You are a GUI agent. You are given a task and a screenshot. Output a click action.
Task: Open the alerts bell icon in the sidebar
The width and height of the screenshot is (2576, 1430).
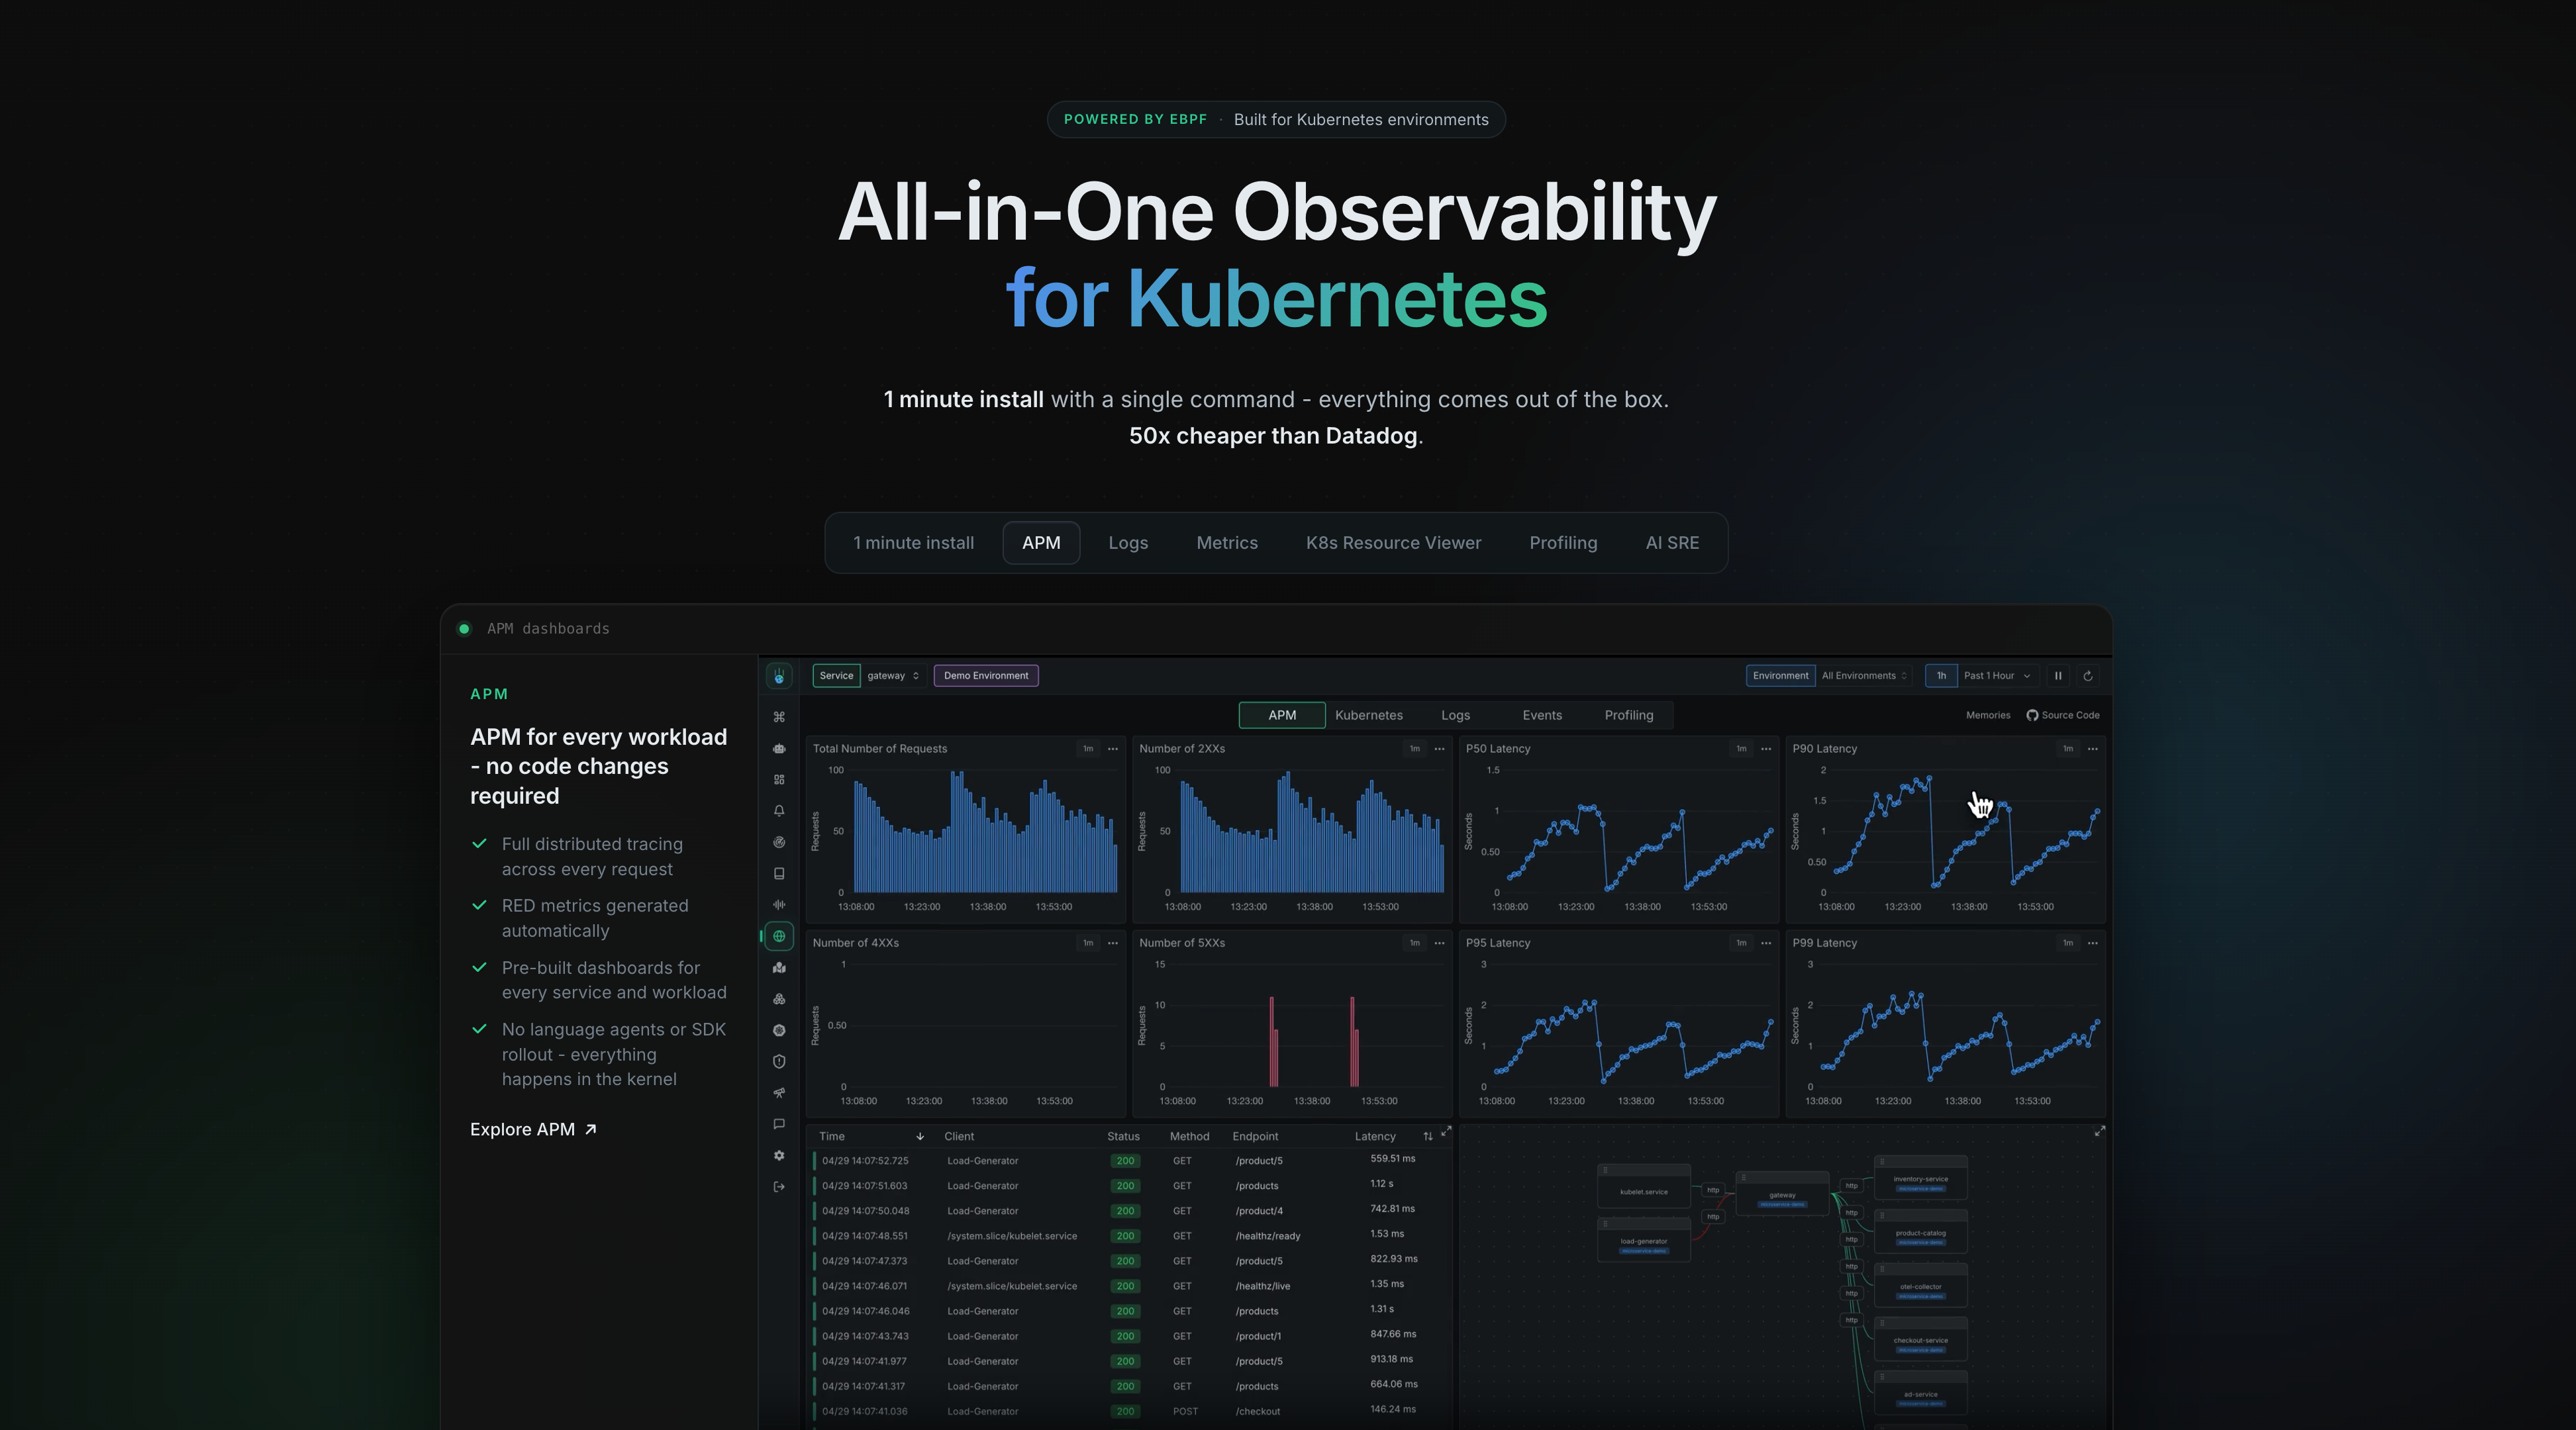(x=779, y=811)
